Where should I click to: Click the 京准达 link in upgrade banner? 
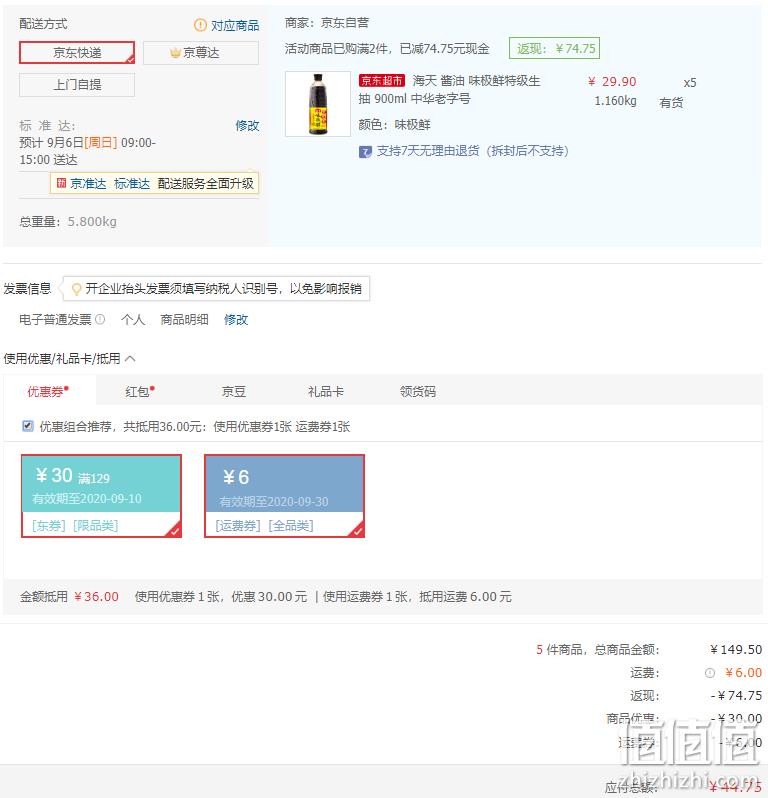point(88,184)
